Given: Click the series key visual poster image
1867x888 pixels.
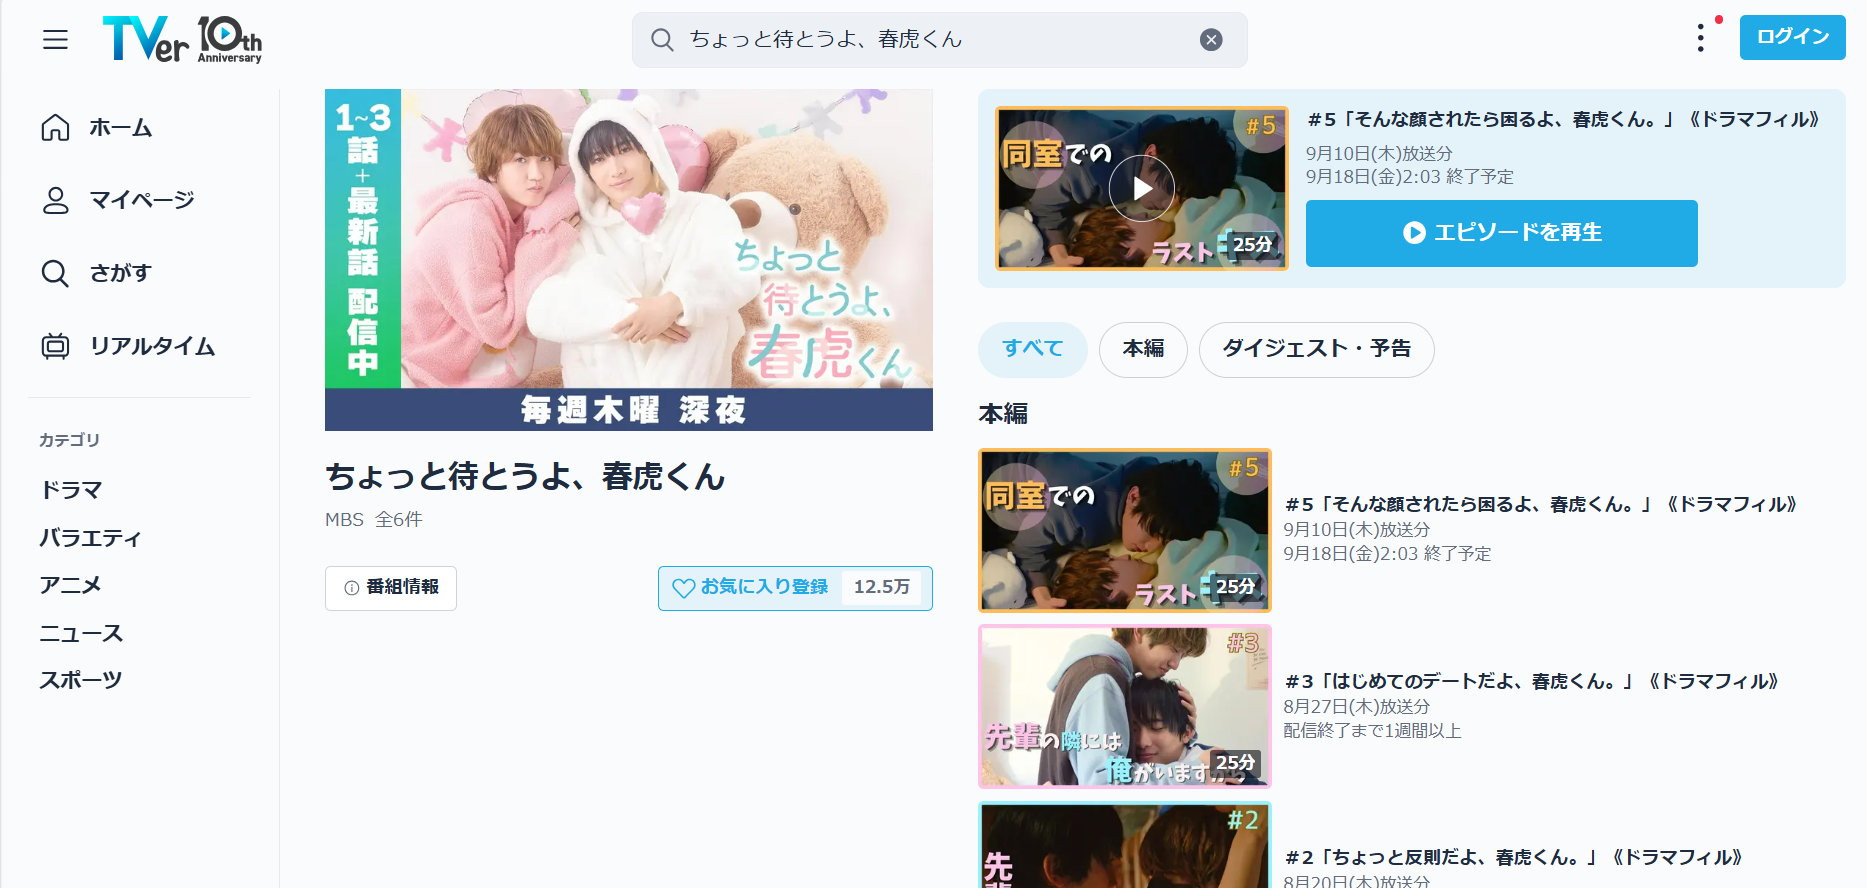Looking at the screenshot, I should (x=629, y=260).
